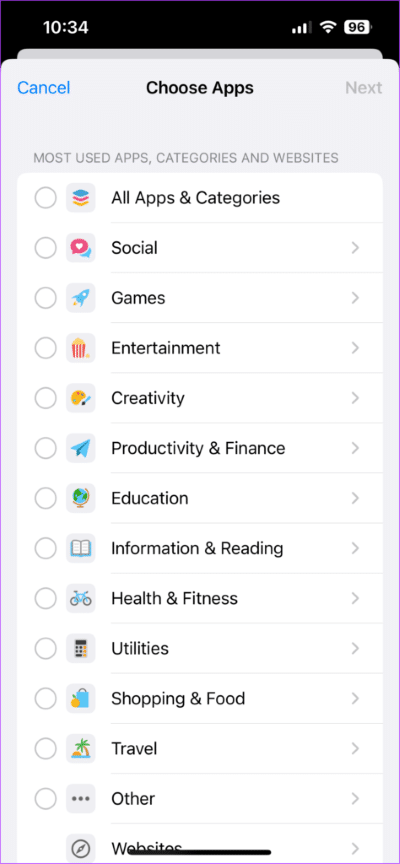Cancel choosing apps
This screenshot has width=400, height=864.
click(44, 88)
